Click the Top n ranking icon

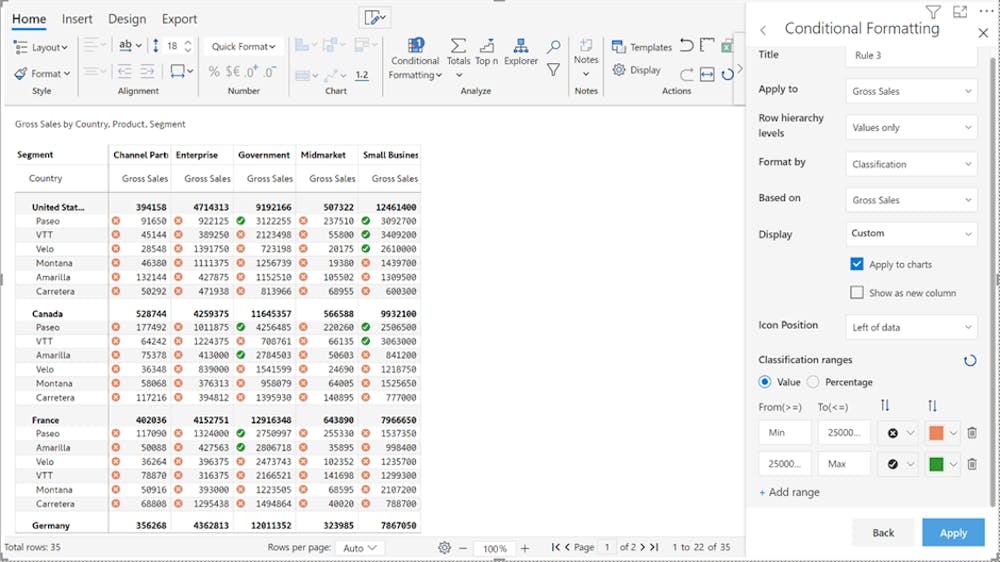487,47
